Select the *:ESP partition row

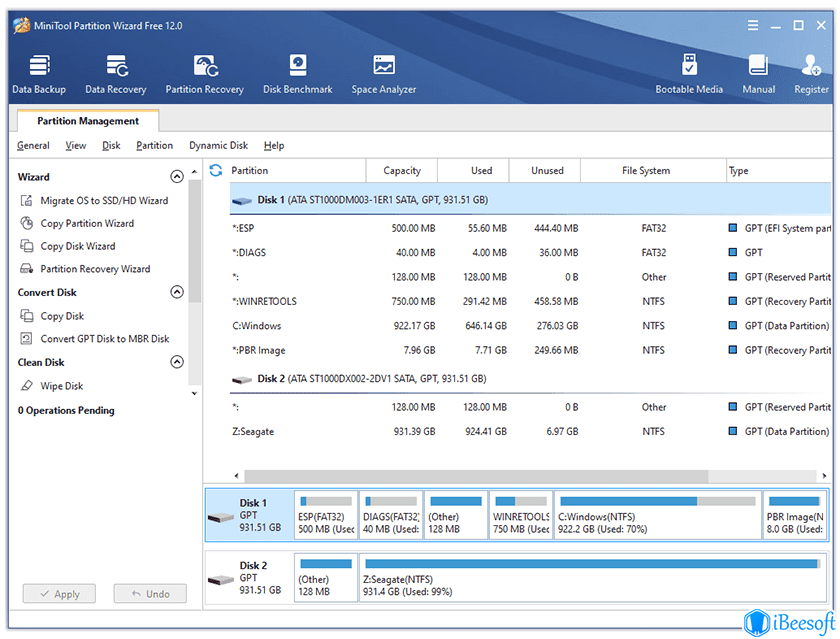click(x=530, y=228)
